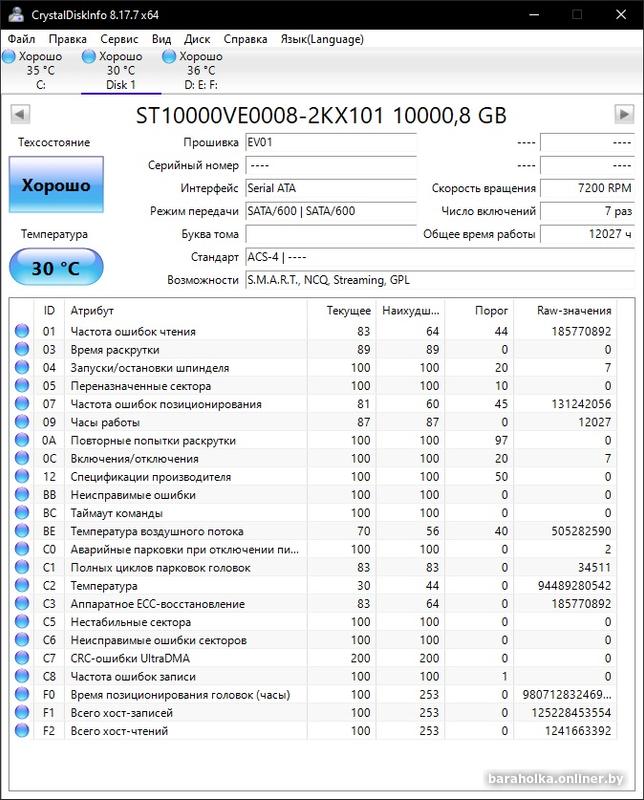Click the blue status orb of C: drive
Image resolution: width=644 pixels, height=800 pixels.
[9, 57]
